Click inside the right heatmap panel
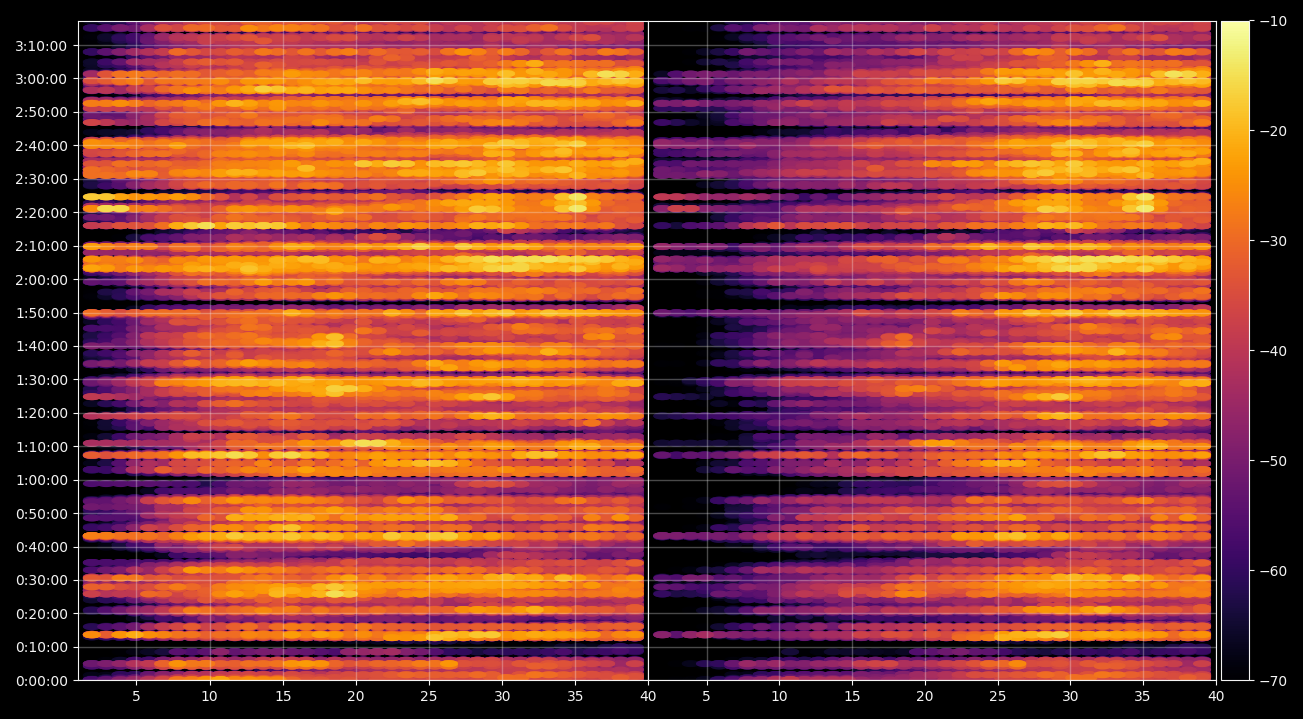1303x719 pixels. (x=932, y=350)
